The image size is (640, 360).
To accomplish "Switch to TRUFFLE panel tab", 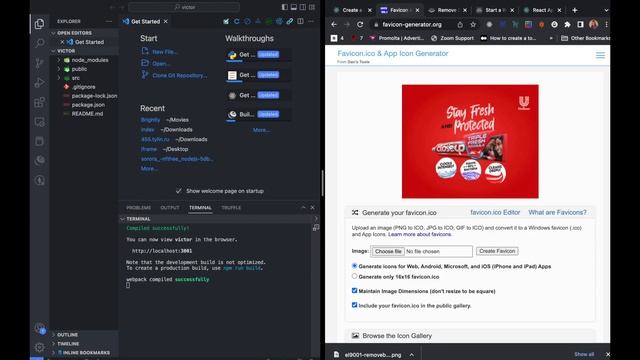I will (231, 208).
